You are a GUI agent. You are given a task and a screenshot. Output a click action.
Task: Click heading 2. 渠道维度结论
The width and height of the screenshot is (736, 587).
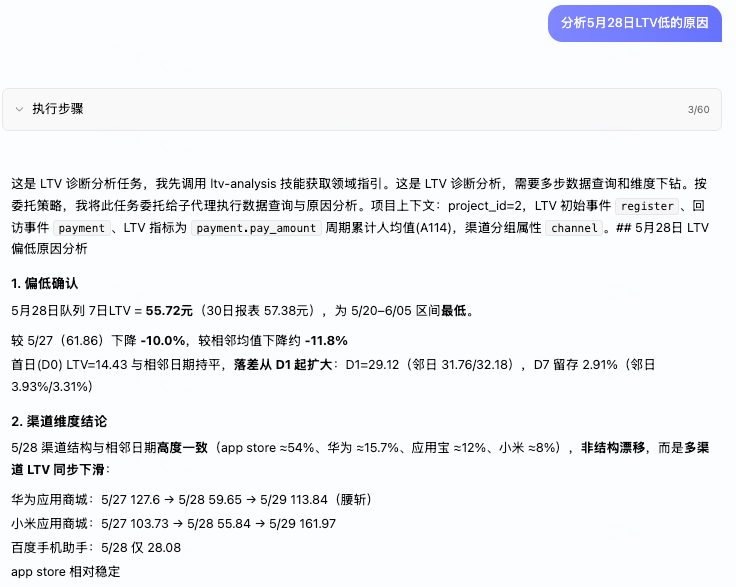(59, 421)
